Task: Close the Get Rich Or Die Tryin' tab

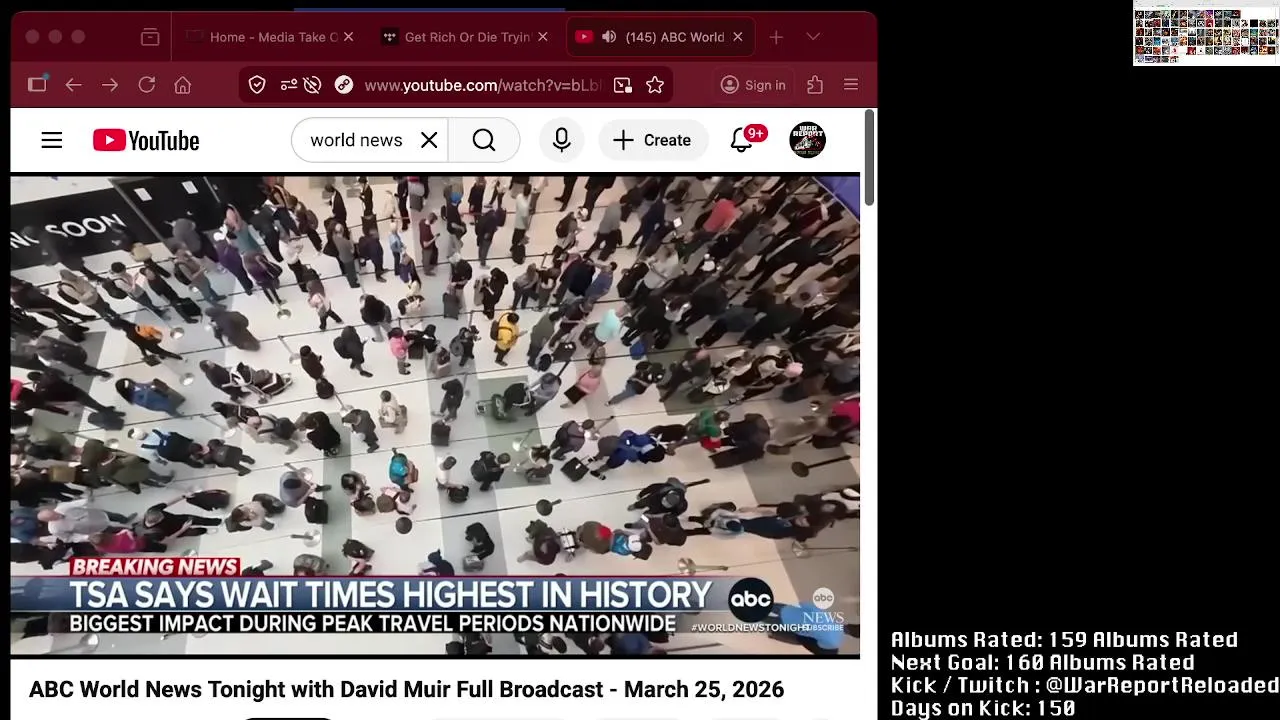Action: tap(543, 37)
